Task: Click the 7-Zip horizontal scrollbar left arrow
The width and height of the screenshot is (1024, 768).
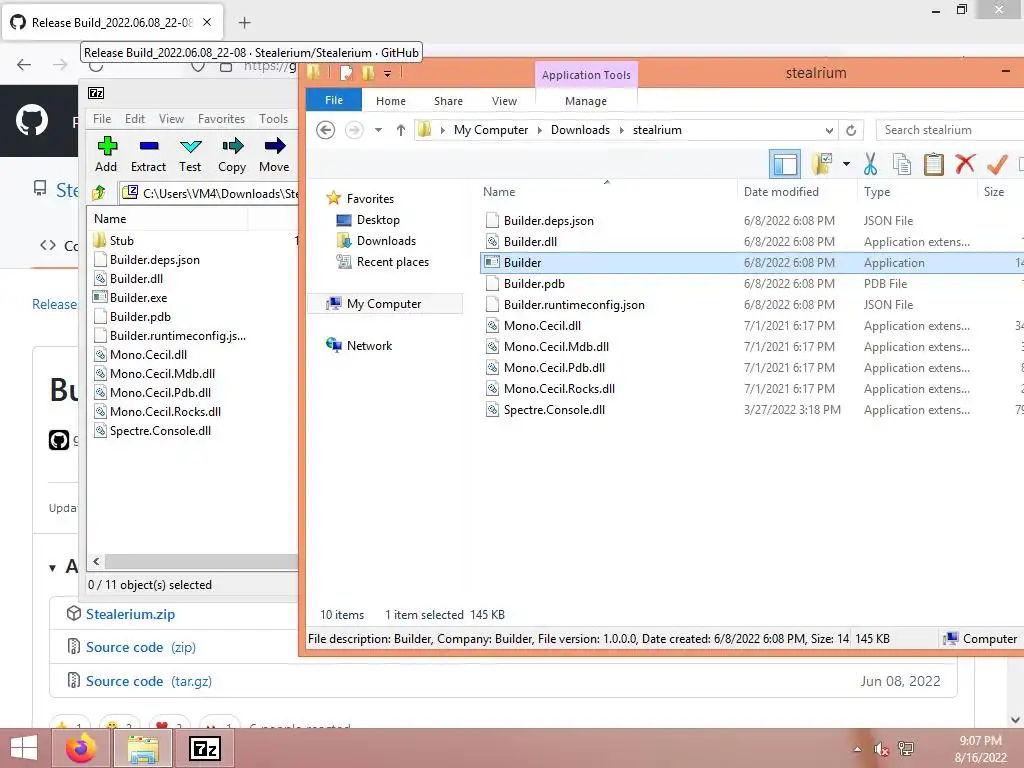Action: coord(96,562)
